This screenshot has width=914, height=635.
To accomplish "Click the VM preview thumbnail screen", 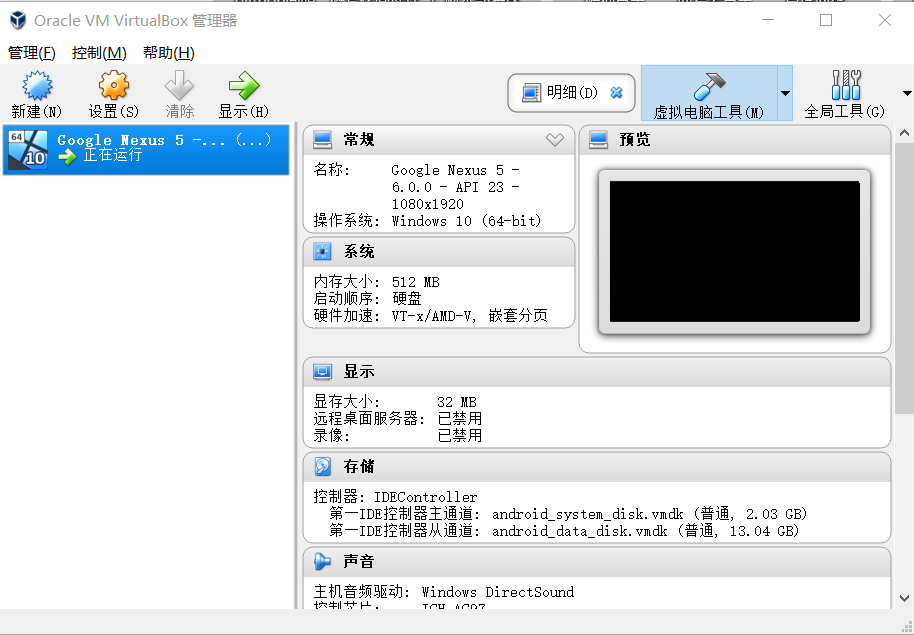I will 735,252.
